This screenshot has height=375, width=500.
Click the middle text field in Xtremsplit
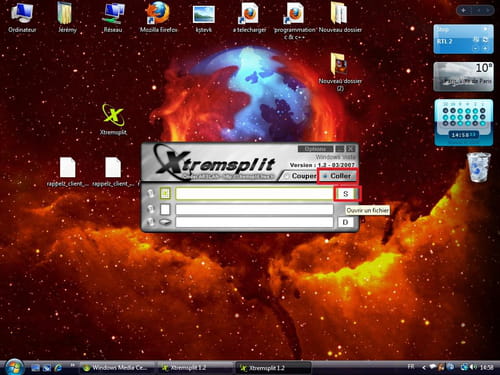[254, 209]
